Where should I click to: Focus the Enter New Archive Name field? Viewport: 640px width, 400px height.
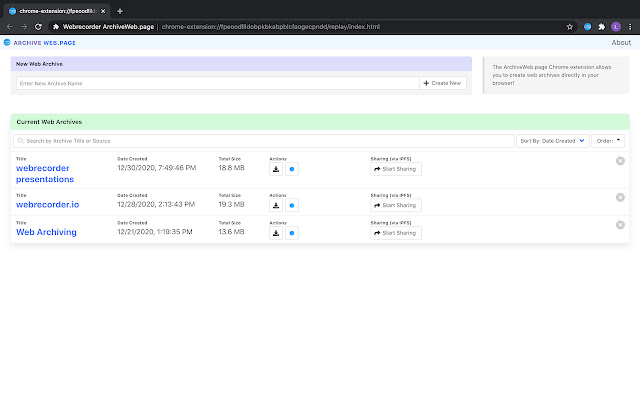[217, 83]
